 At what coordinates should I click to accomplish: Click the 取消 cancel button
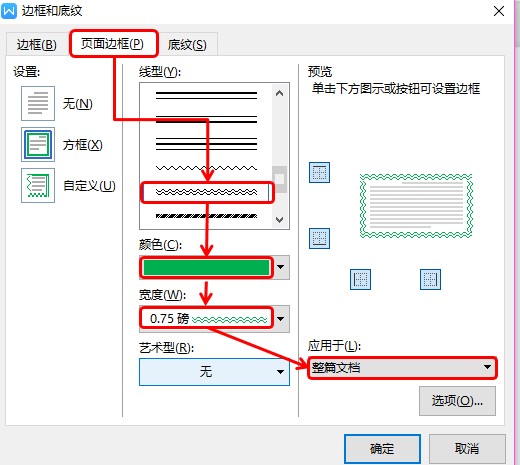(467, 449)
